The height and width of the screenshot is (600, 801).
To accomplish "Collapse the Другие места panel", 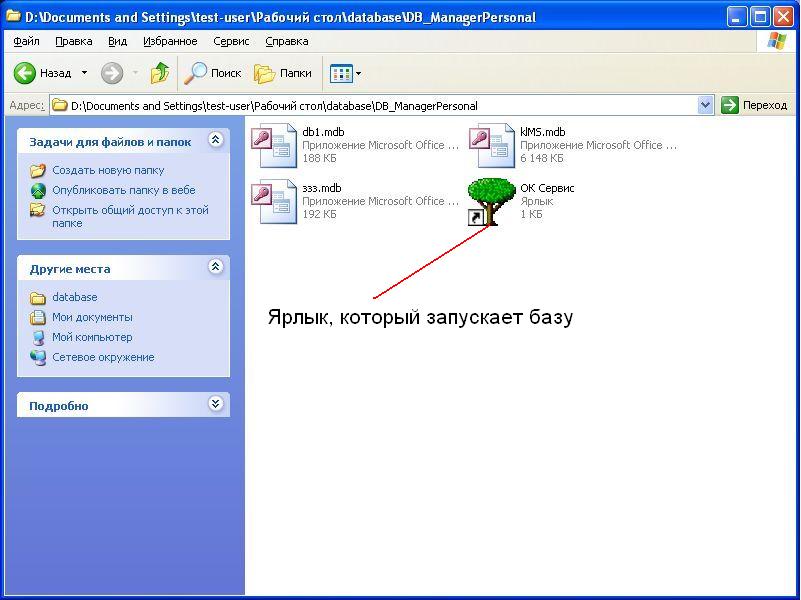I will [x=216, y=267].
